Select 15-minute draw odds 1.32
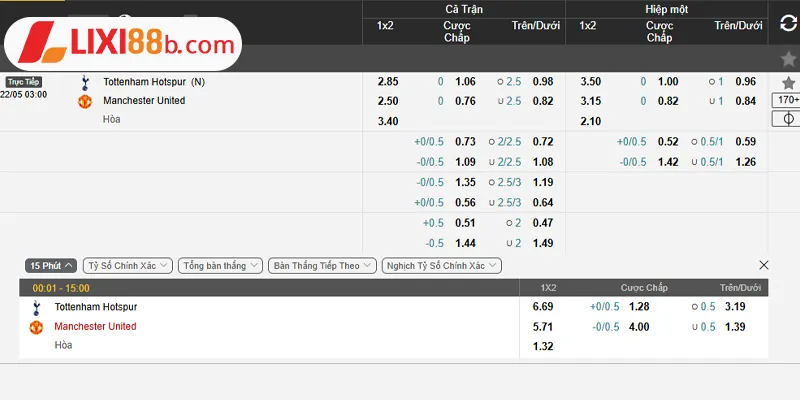The image size is (800, 400). 544,346
